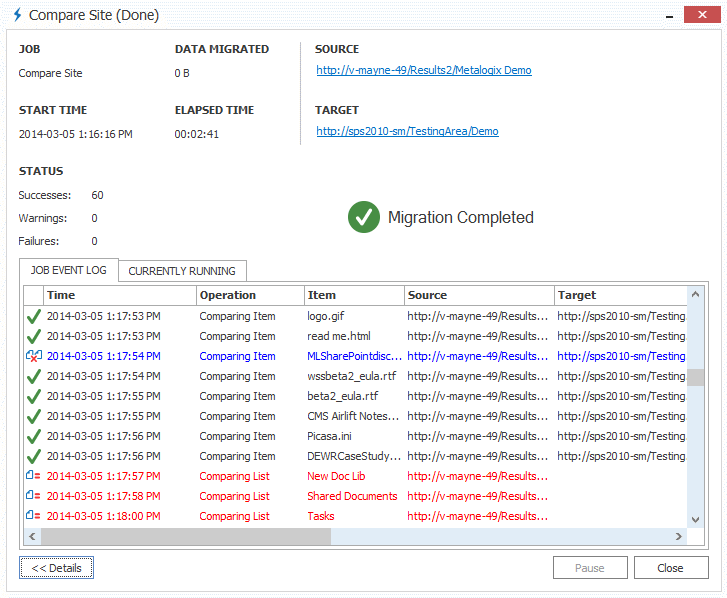Click the red icon beside New Doc Lib
727x598 pixels.
(x=33, y=476)
